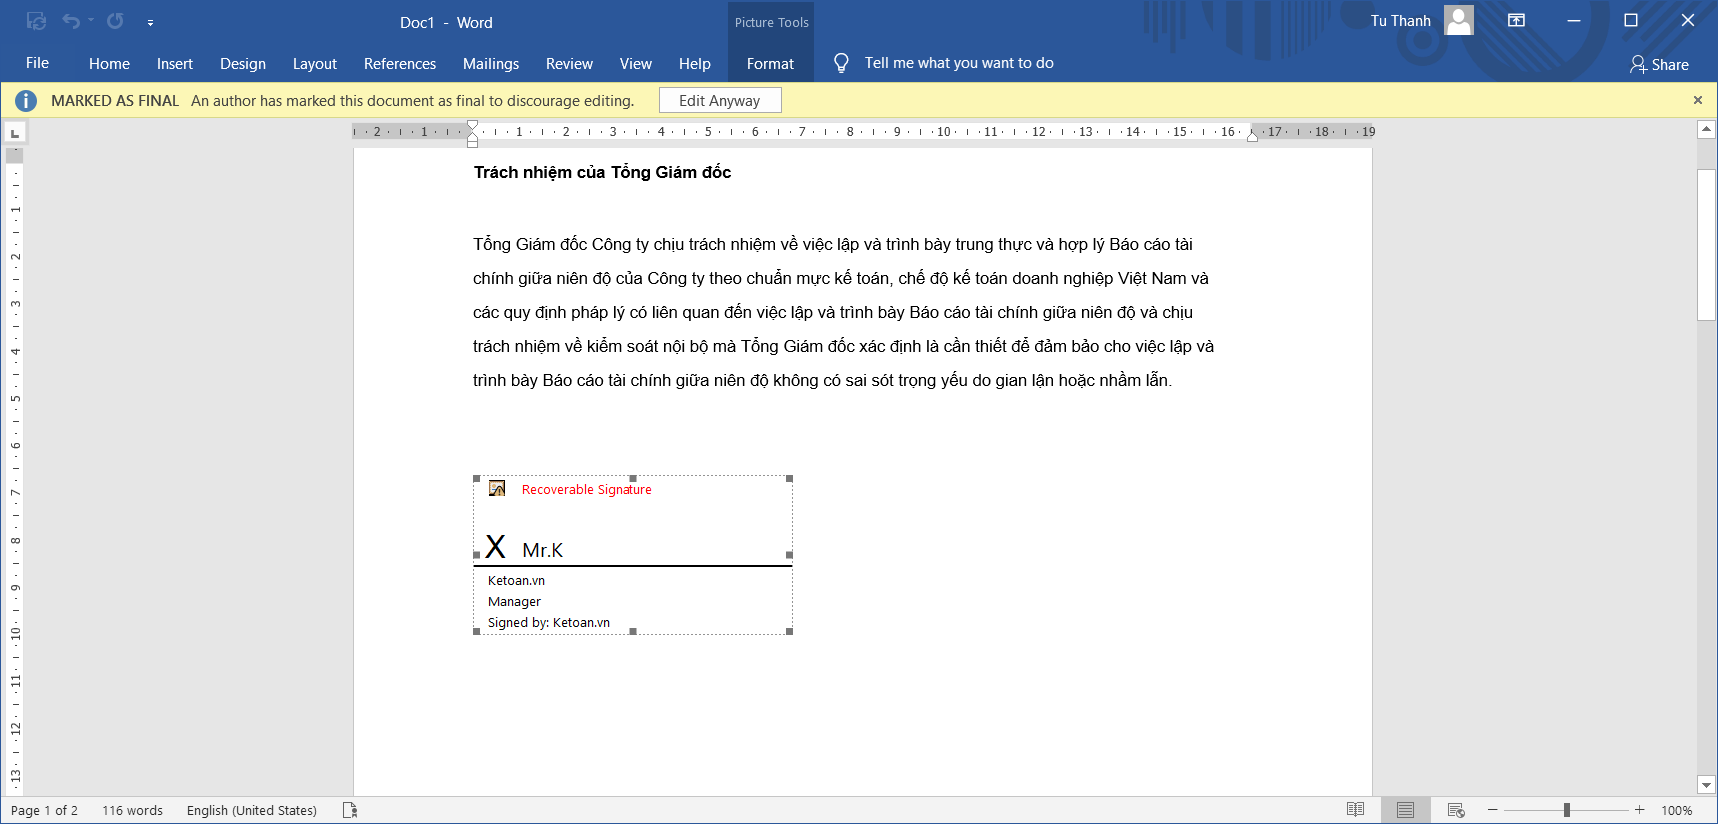Open the Review tab
The height and width of the screenshot is (824, 1718).
click(569, 63)
